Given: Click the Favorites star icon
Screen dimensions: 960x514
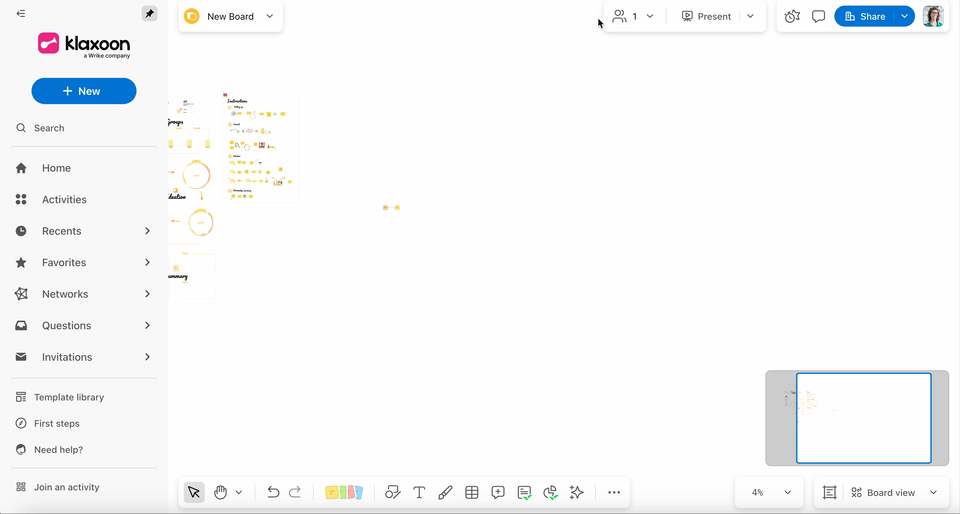Looking at the screenshot, I should (x=21, y=263).
